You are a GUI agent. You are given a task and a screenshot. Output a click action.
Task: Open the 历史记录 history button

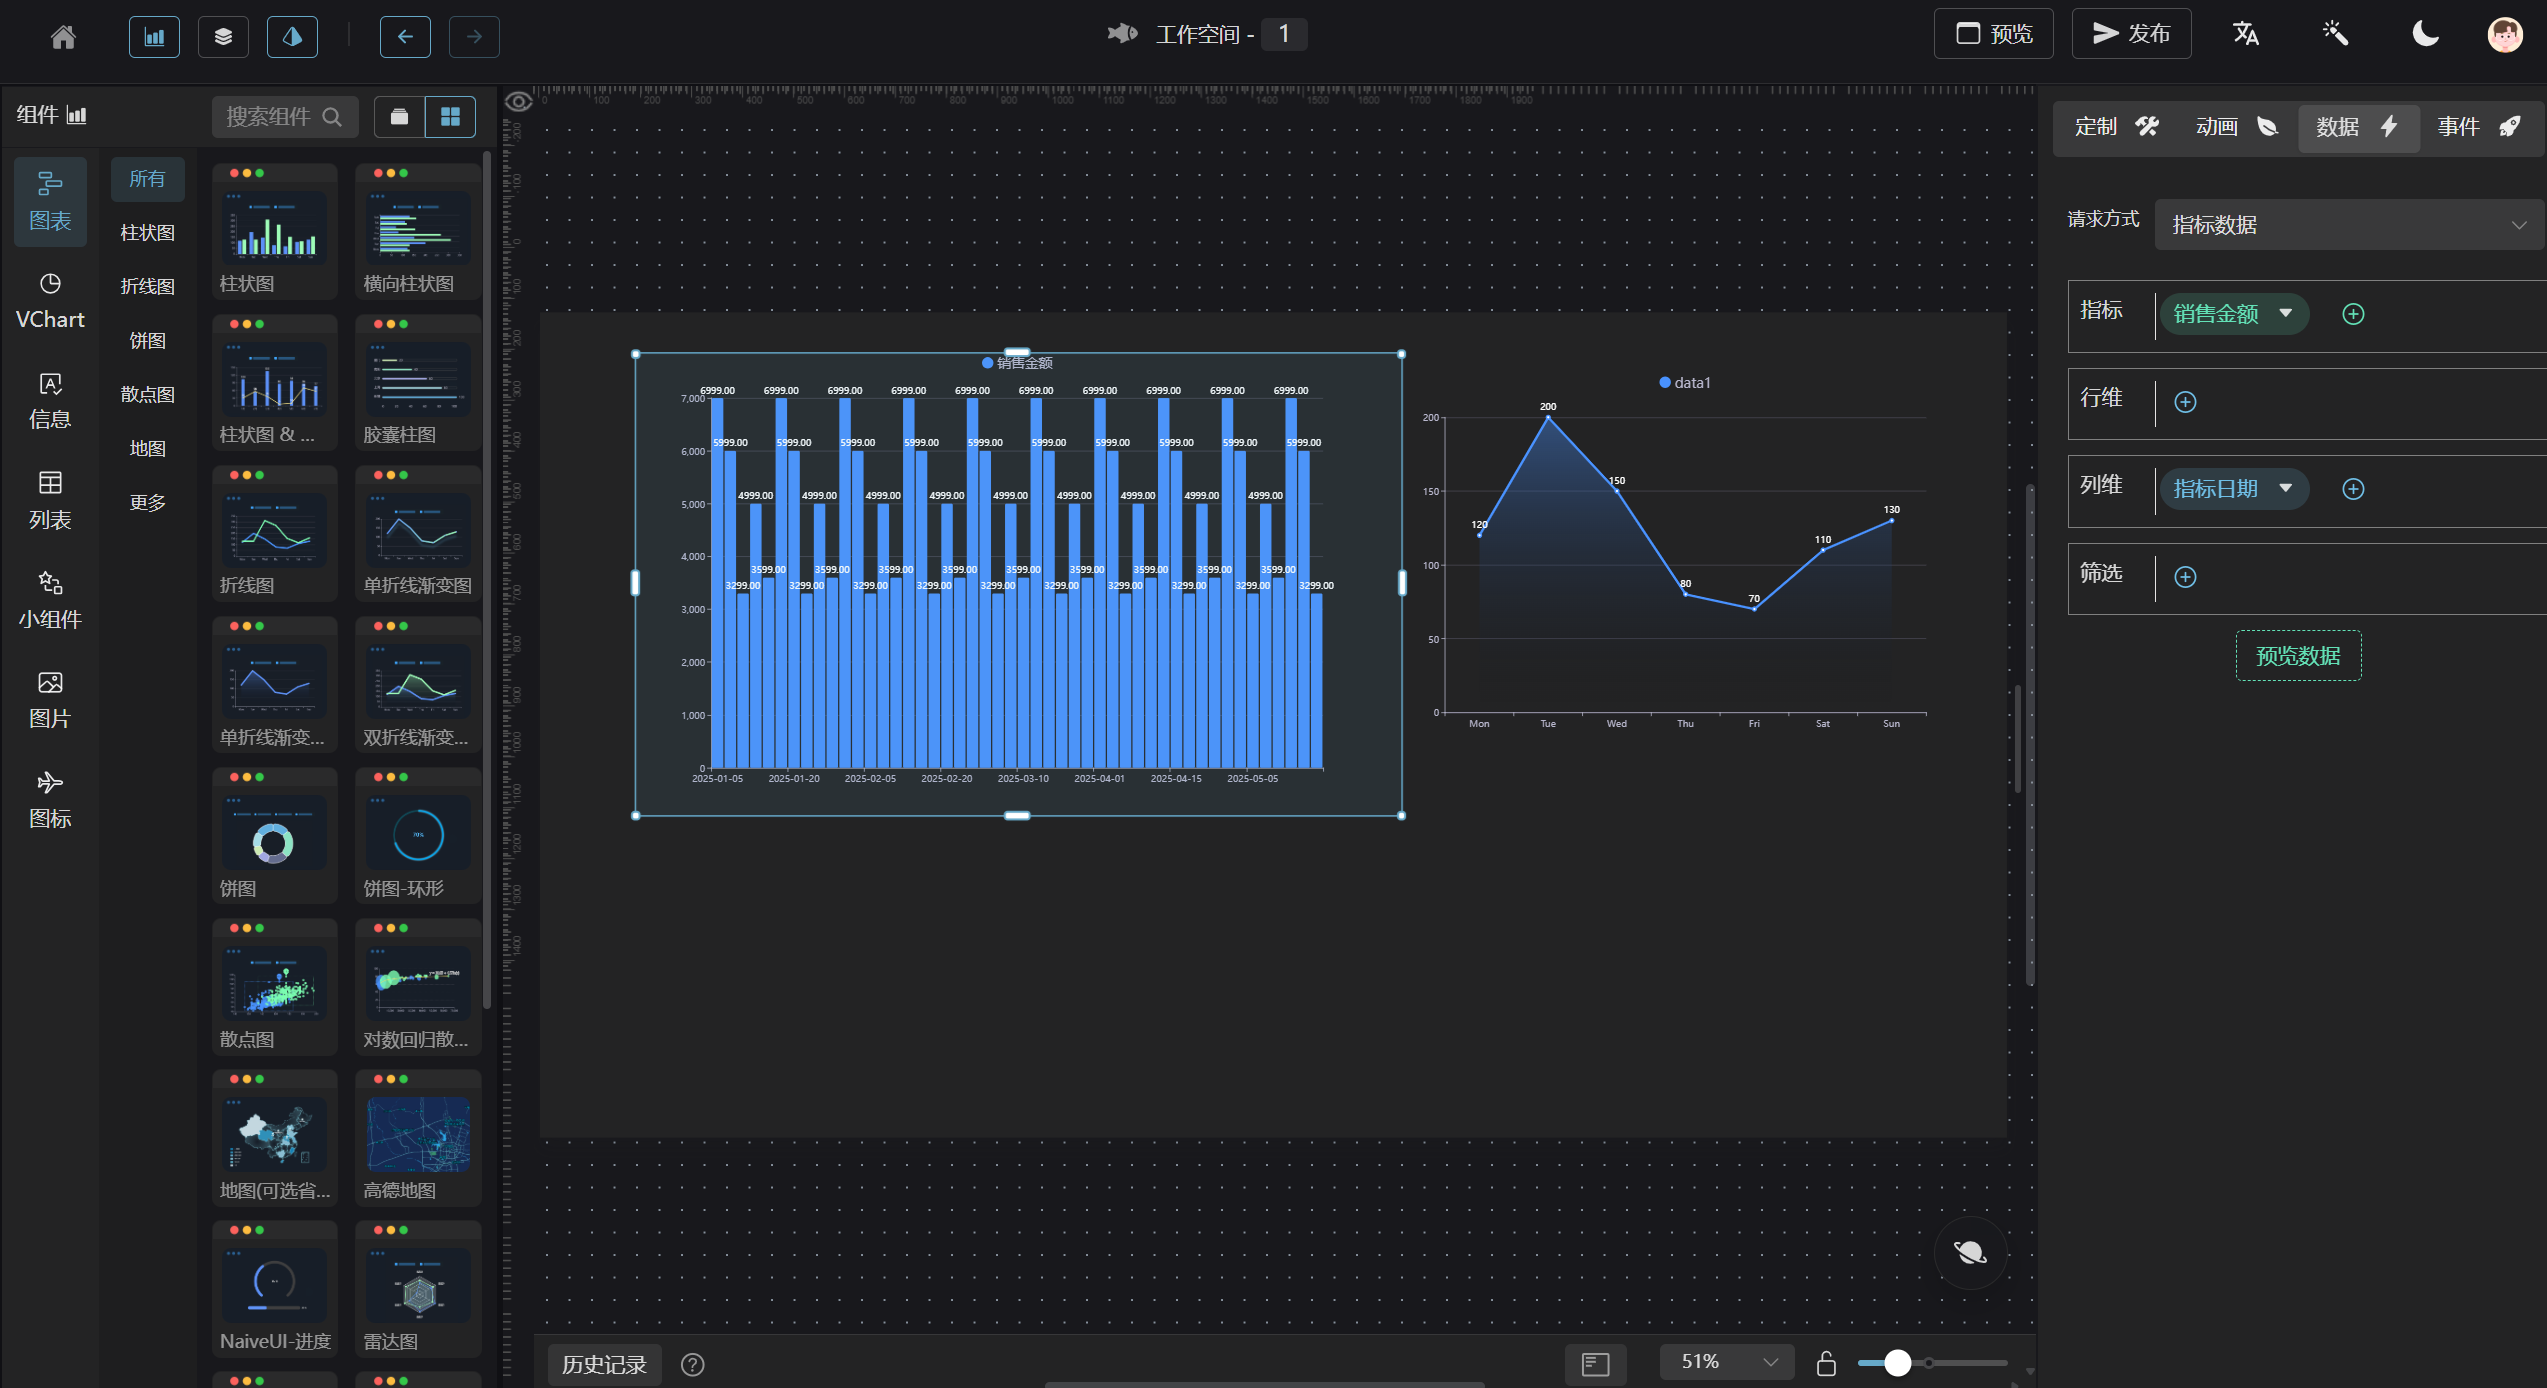(604, 1364)
